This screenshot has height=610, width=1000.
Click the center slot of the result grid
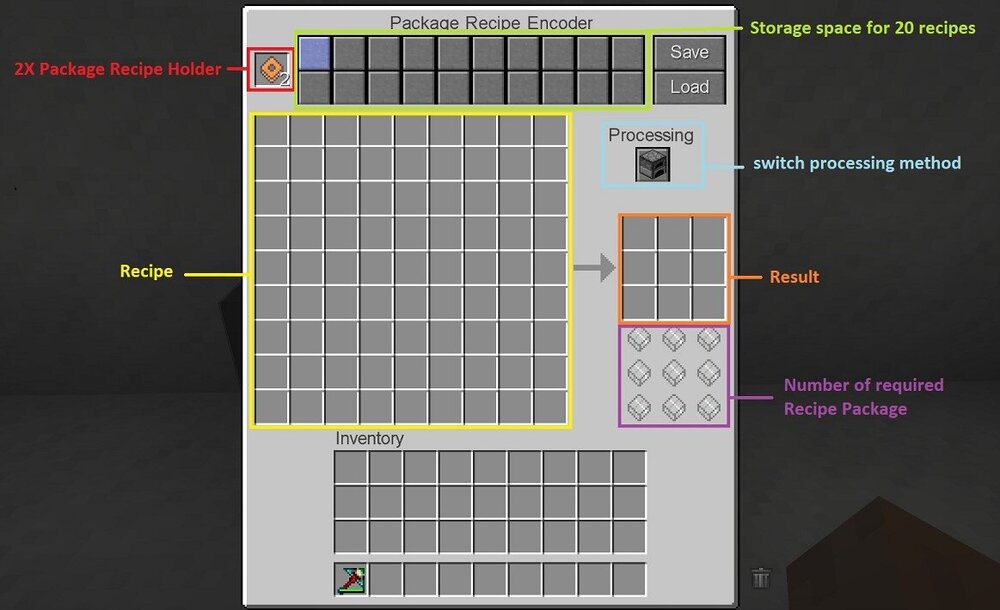point(674,267)
